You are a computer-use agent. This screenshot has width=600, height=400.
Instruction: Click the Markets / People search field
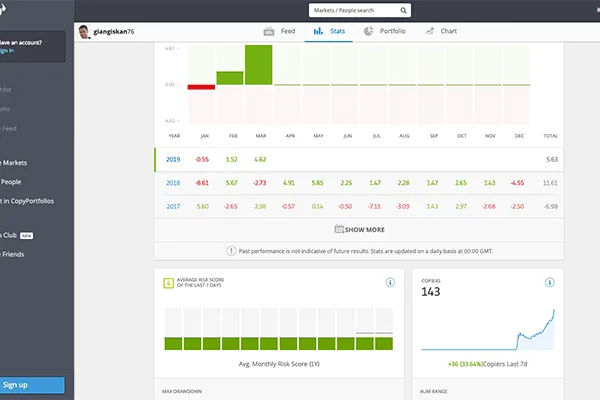click(355, 10)
